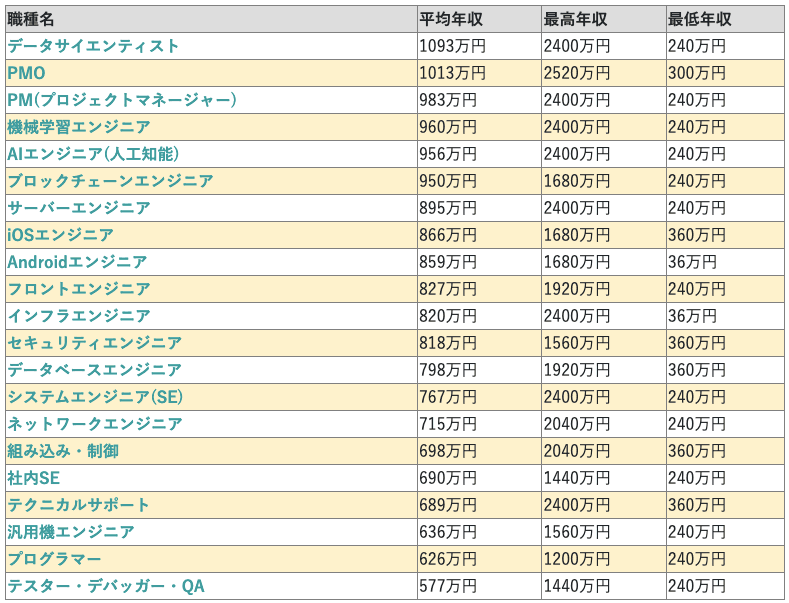Select the 機械学習エンジニア link
This screenshot has height=603, width=789.
(x=79, y=127)
